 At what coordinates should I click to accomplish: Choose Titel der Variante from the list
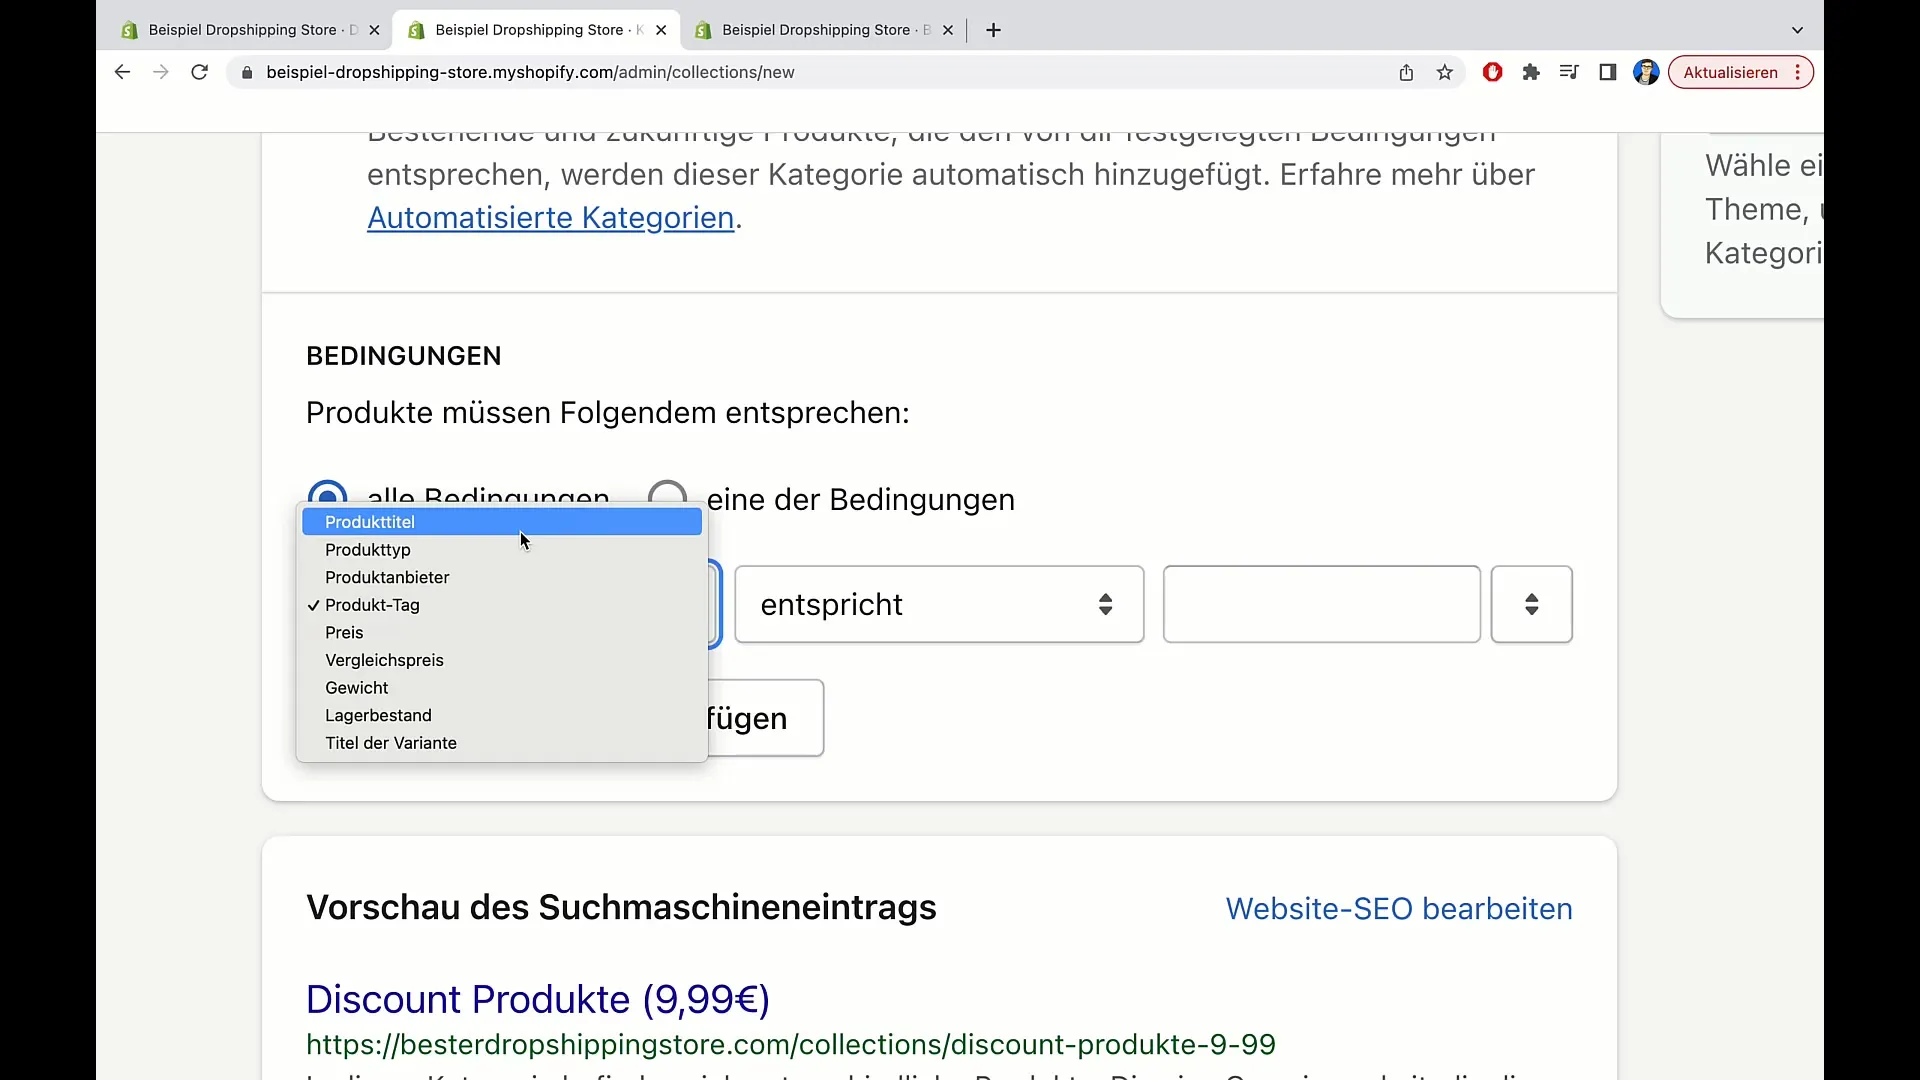coord(502,743)
